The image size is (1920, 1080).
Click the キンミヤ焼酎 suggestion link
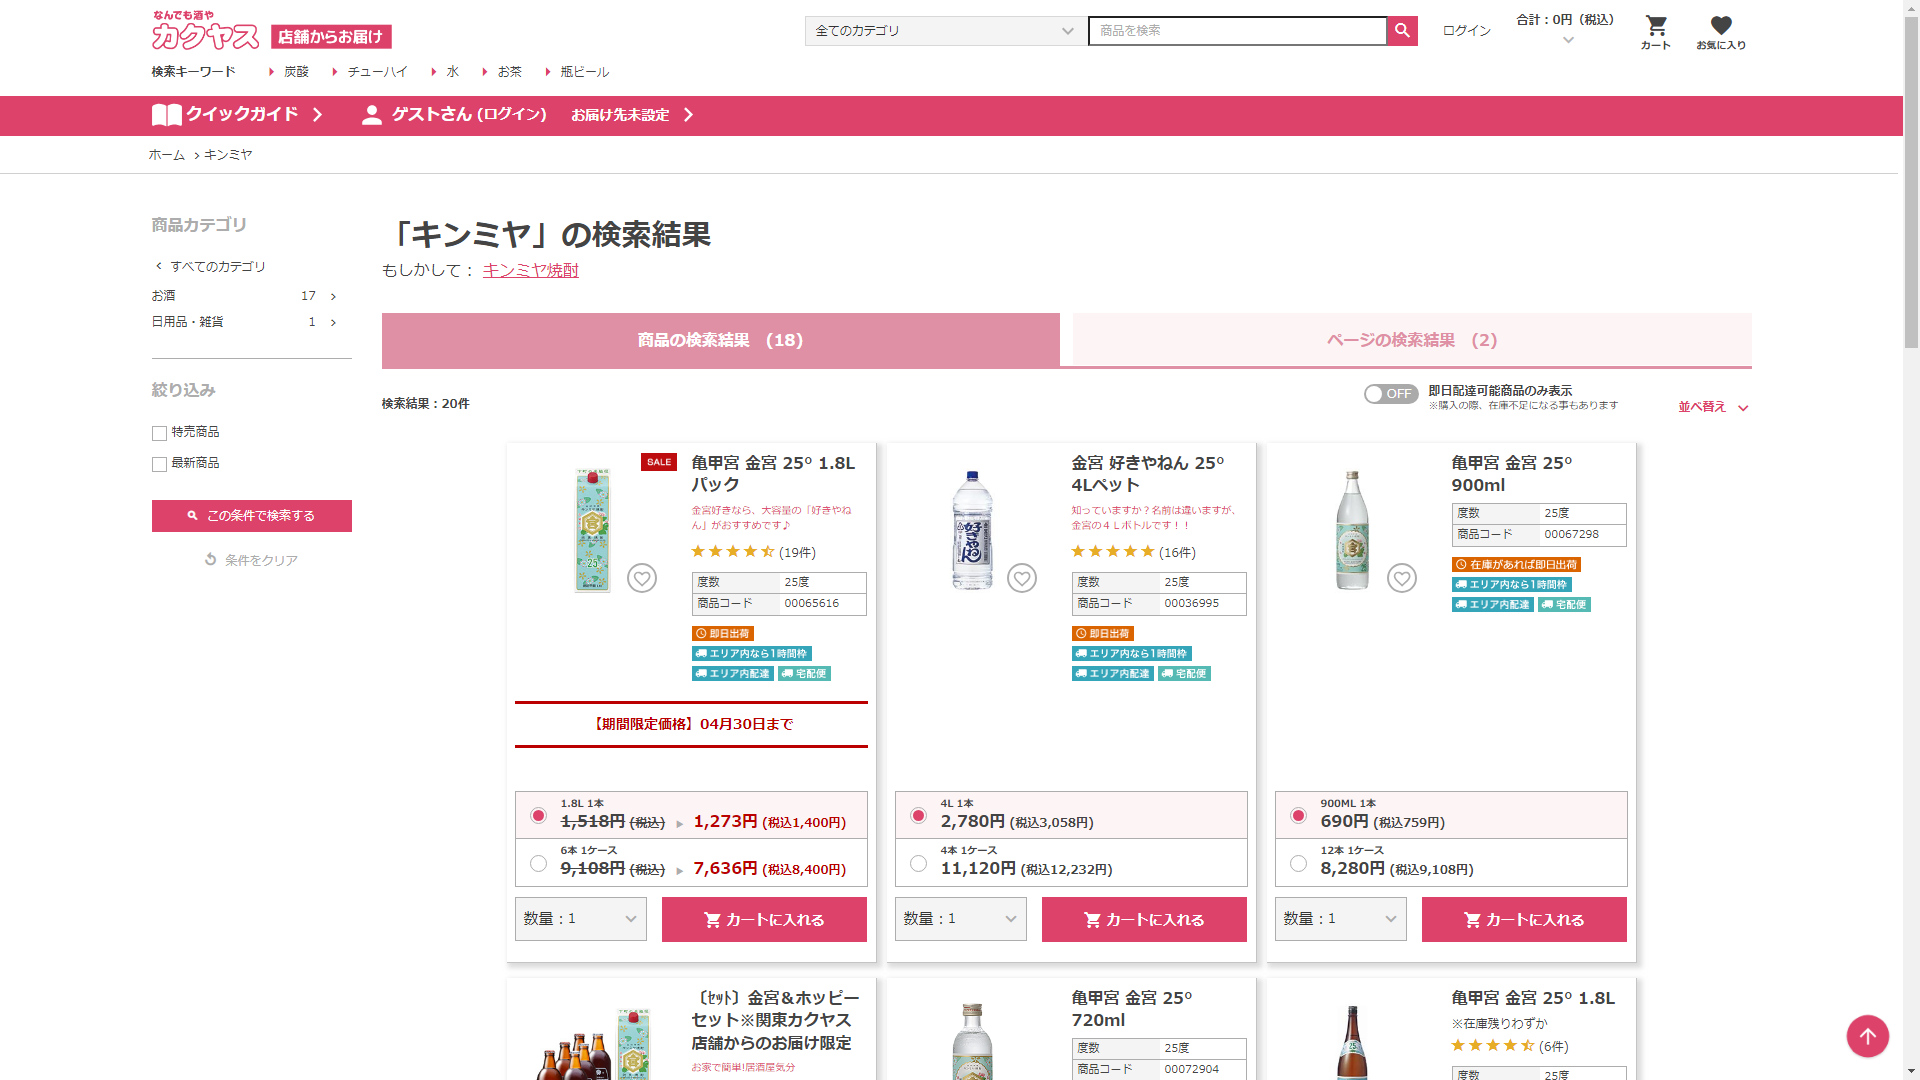tap(530, 270)
